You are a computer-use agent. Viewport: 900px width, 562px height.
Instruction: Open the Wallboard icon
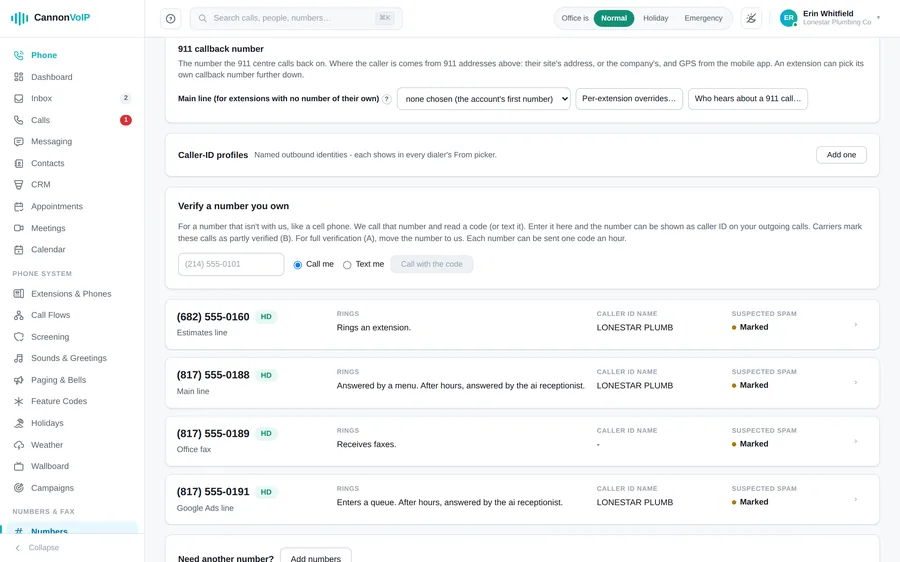(19, 466)
